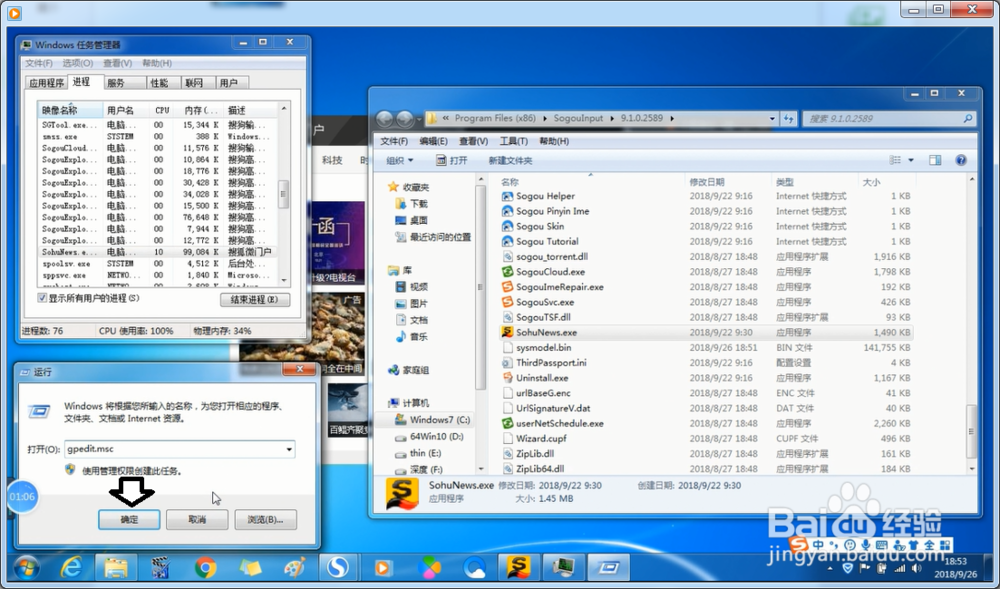Select 音乐 library in navigation pane
Viewport: 1000px width, 589px height.
tap(411, 337)
